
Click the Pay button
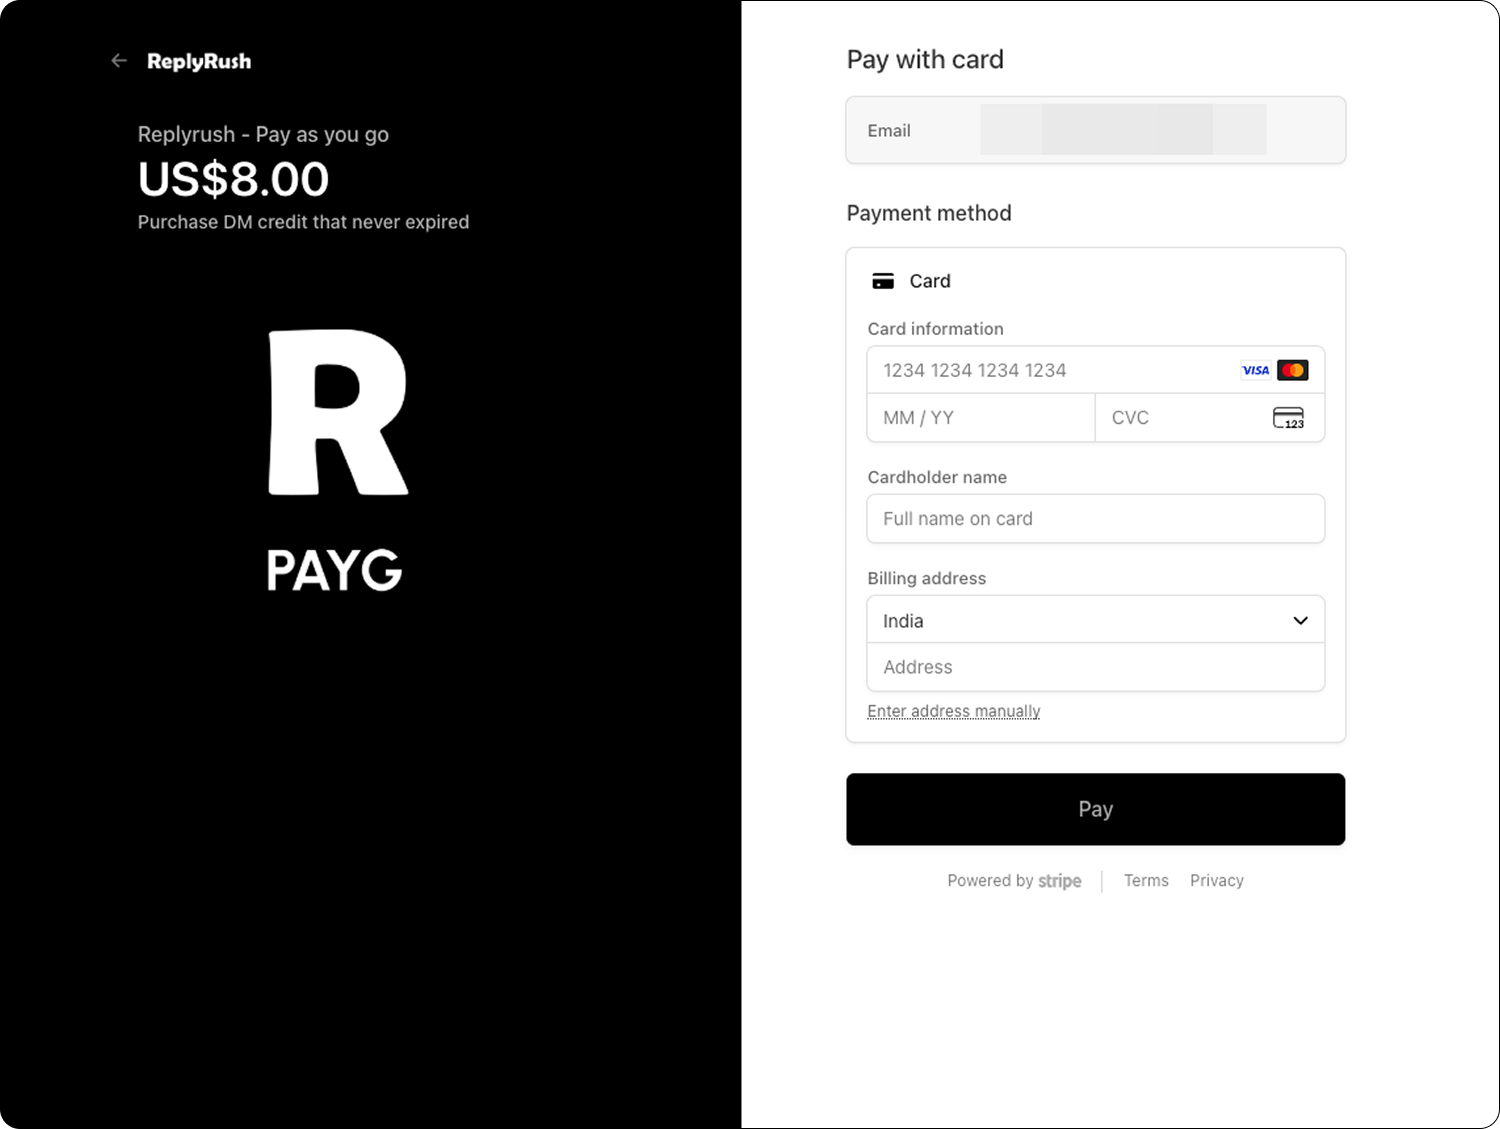(x=1096, y=809)
